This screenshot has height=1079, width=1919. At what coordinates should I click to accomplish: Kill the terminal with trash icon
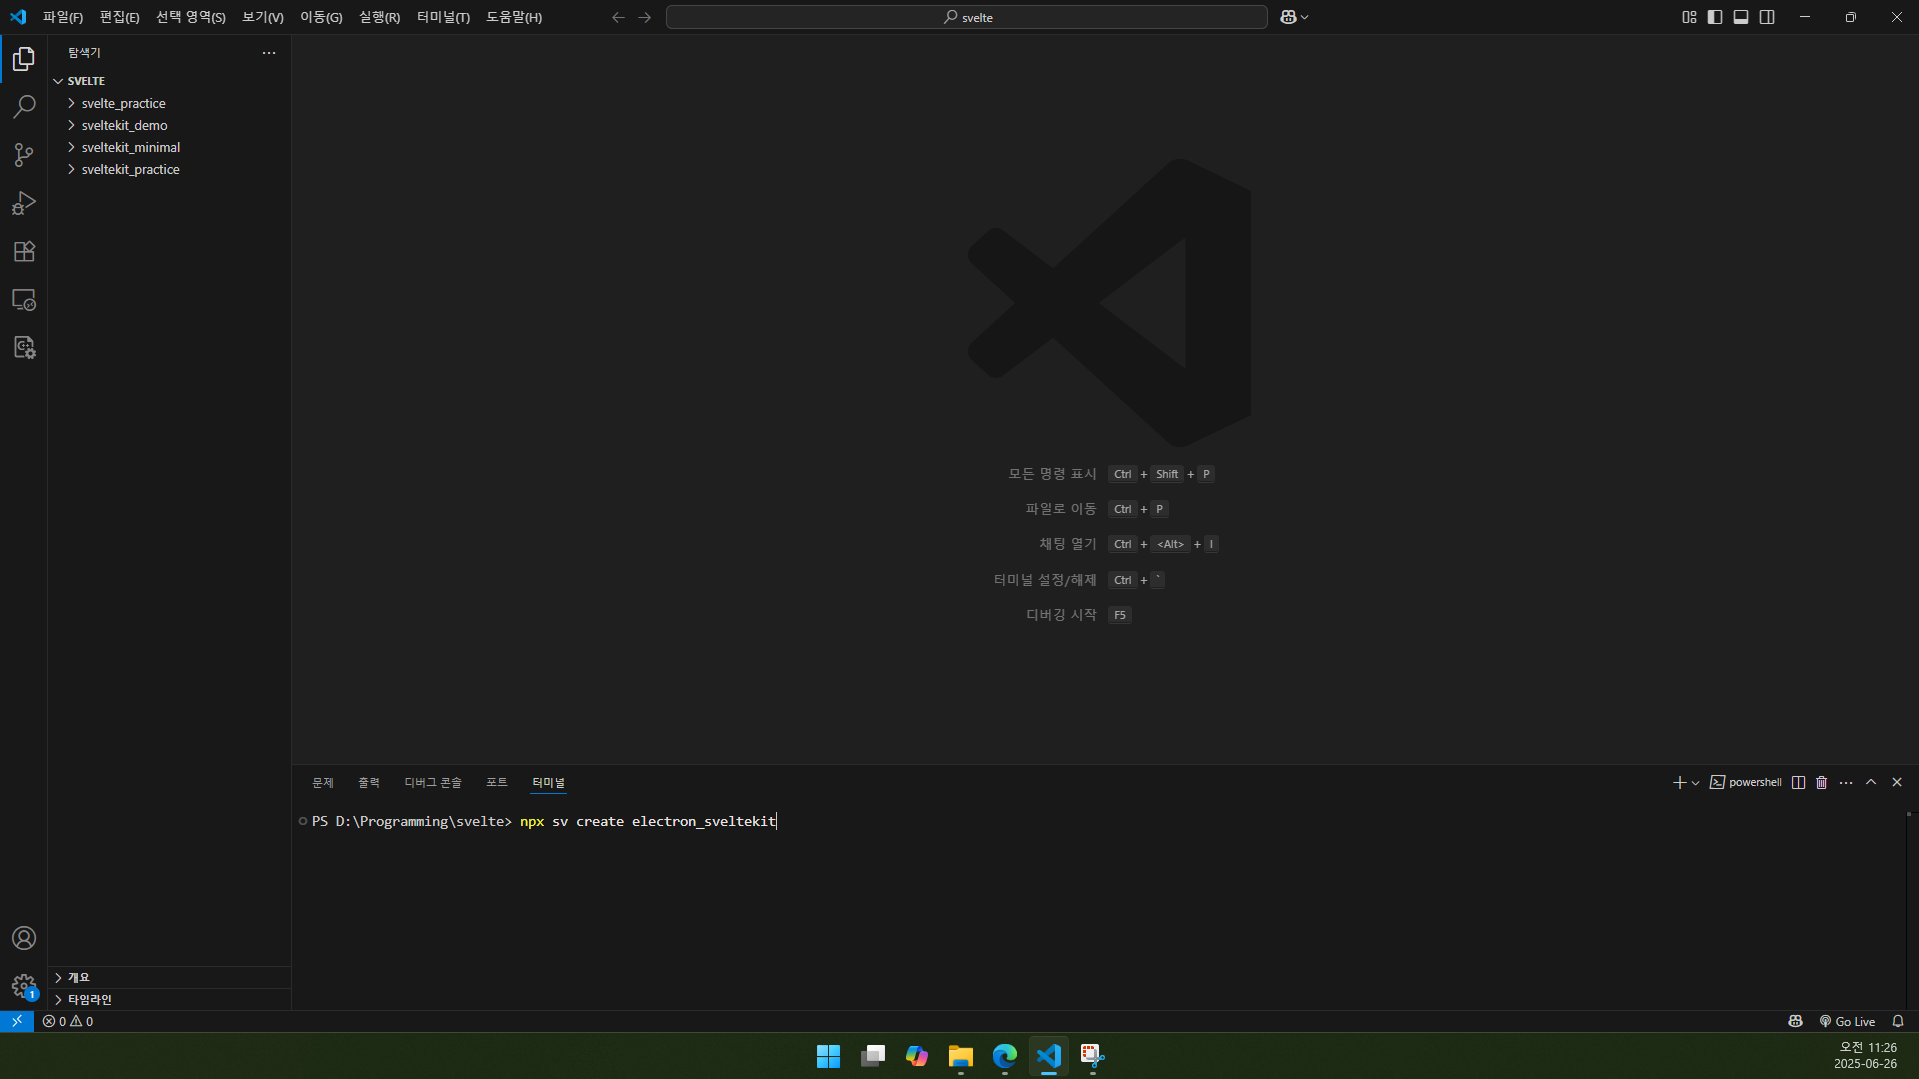click(x=1822, y=782)
